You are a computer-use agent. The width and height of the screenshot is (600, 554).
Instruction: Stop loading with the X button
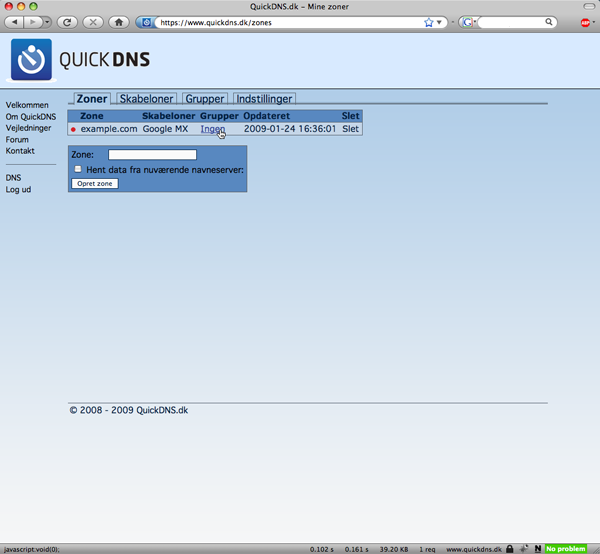coord(93,22)
